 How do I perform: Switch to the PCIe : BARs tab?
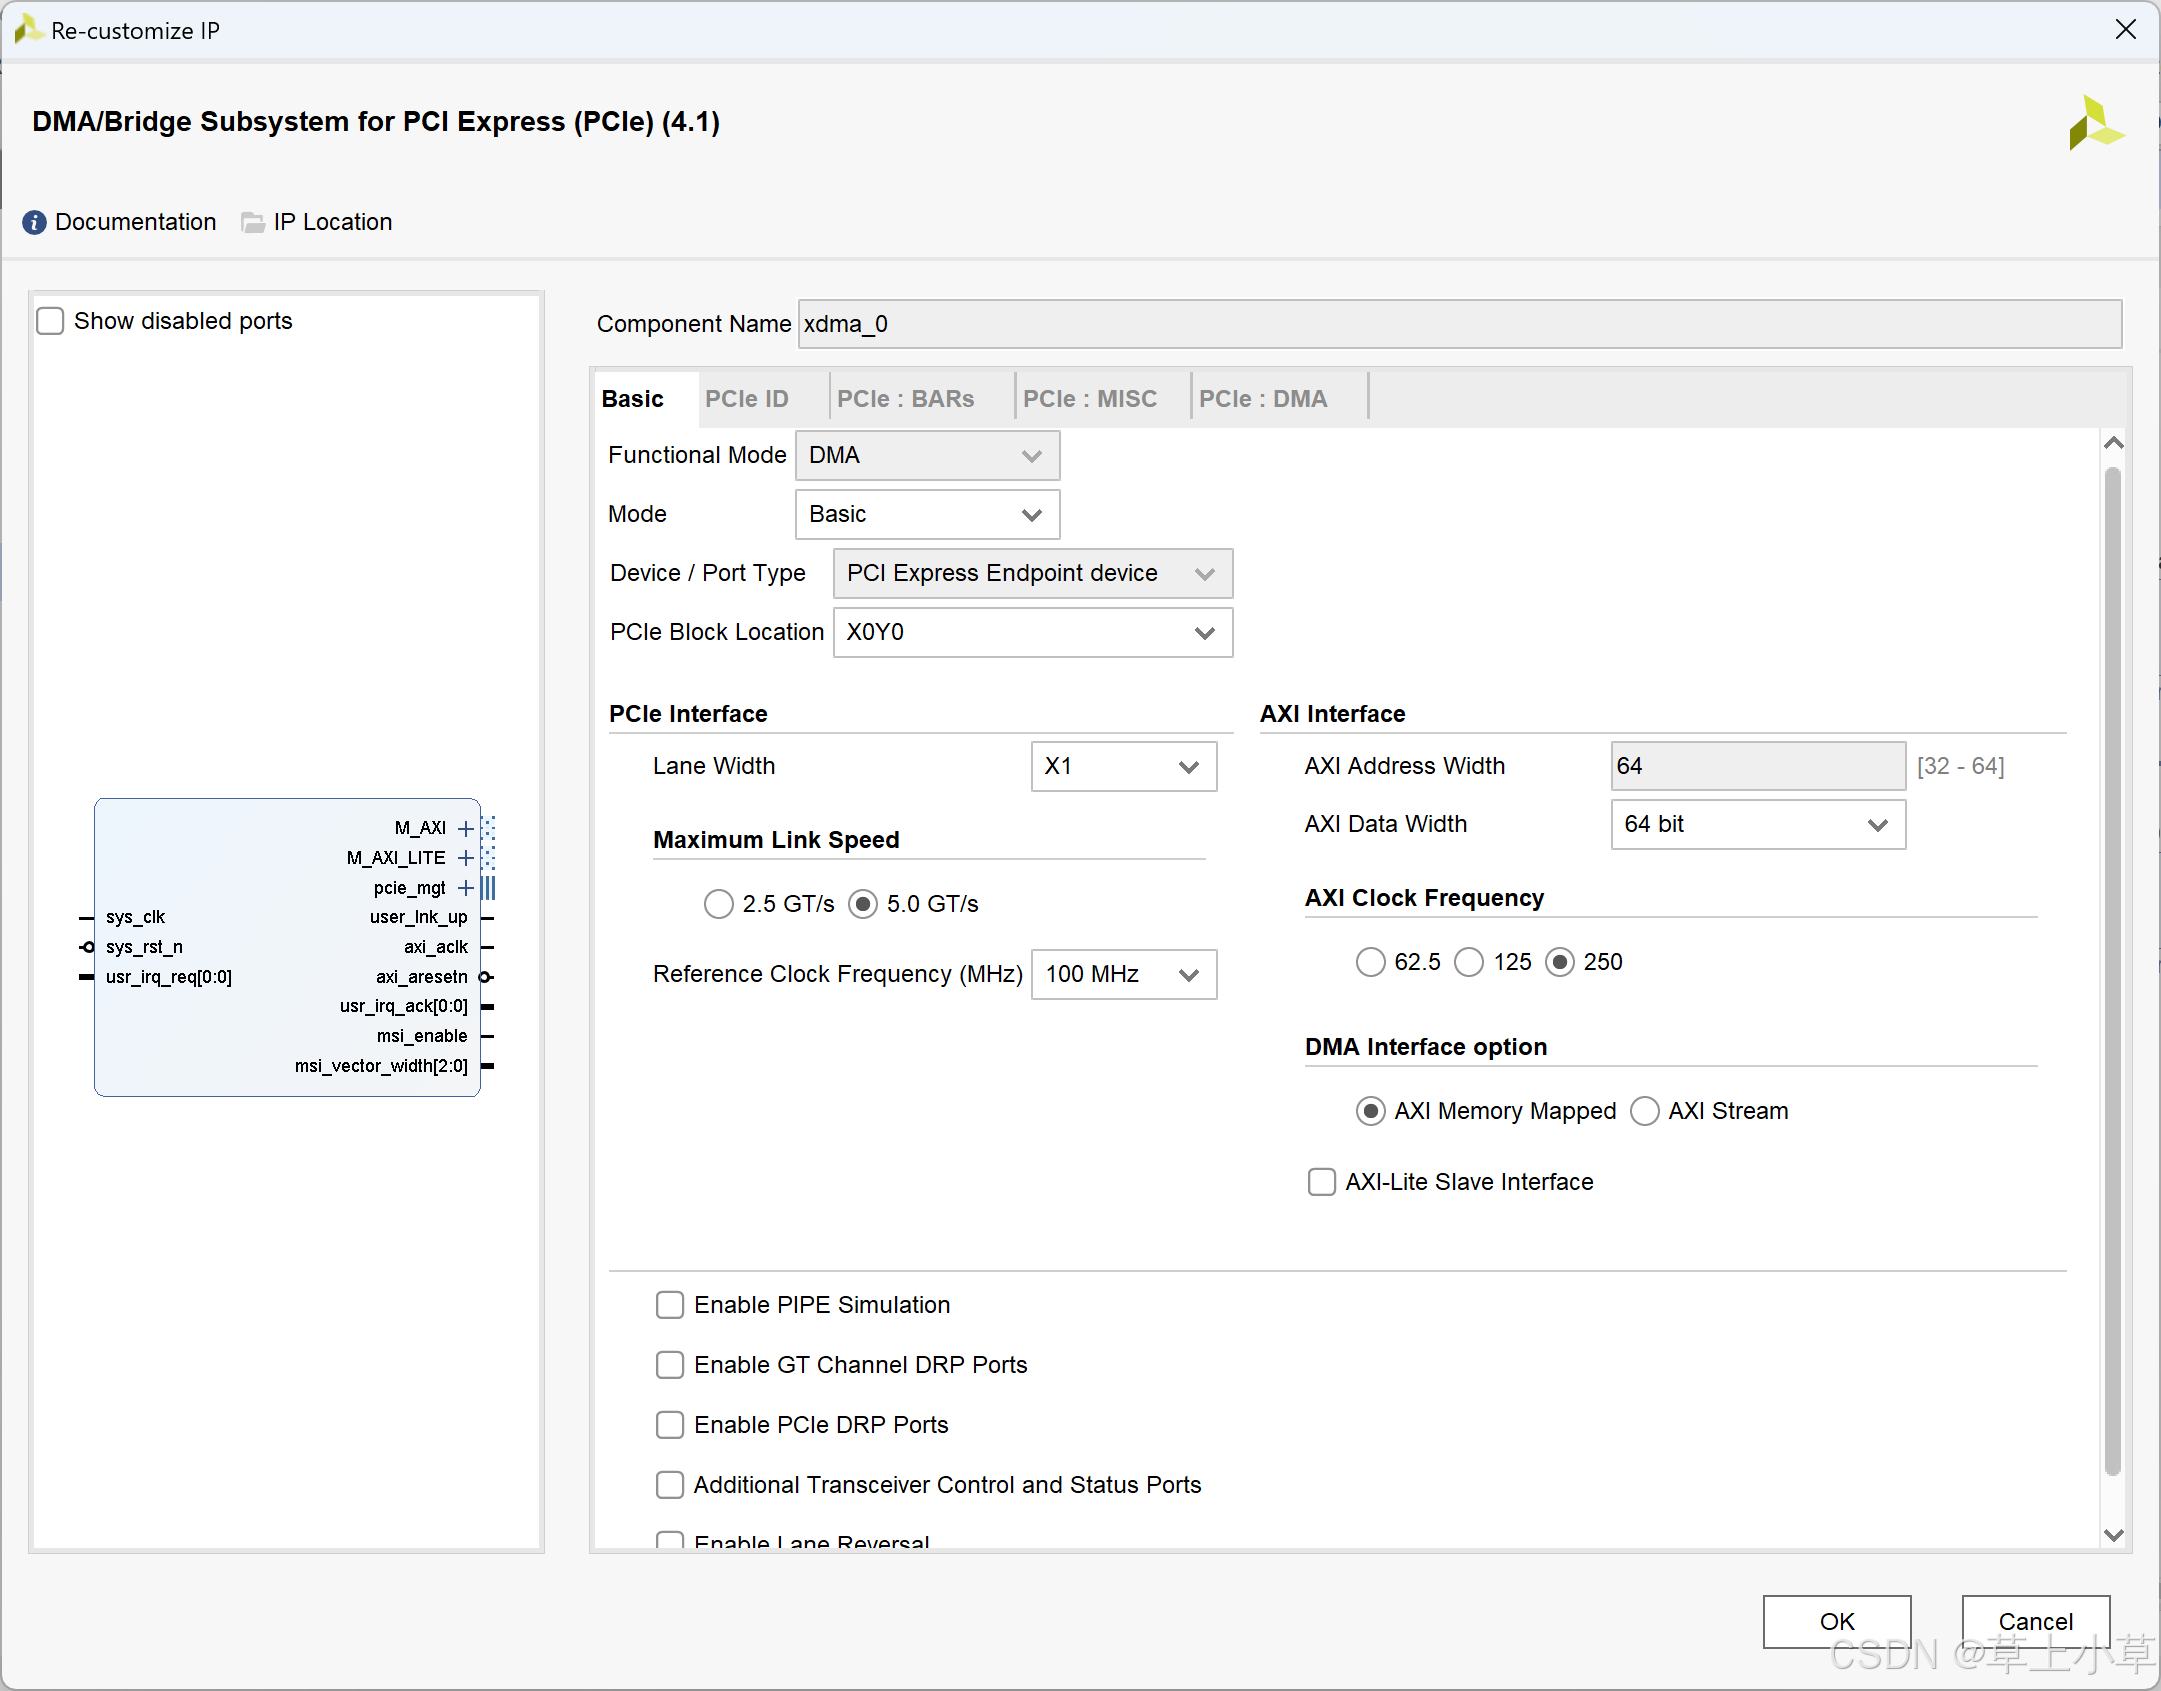(905, 399)
